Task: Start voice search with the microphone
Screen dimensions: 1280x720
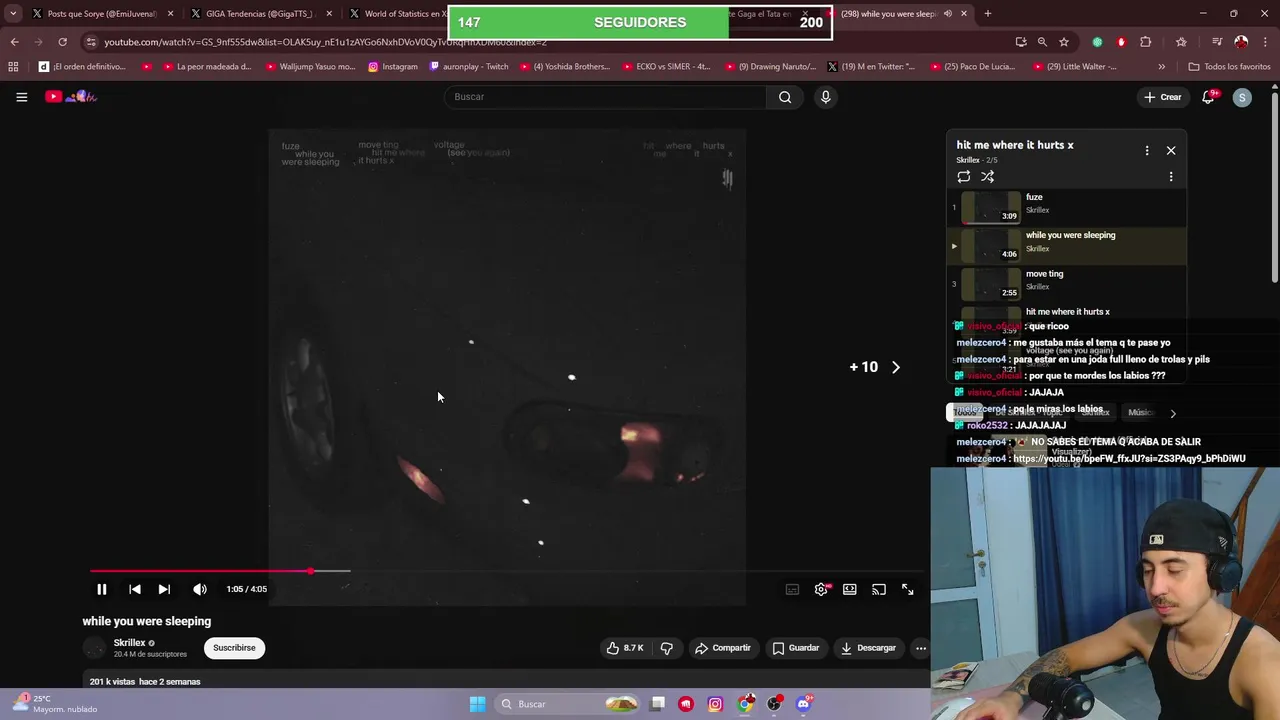Action: [x=825, y=97]
